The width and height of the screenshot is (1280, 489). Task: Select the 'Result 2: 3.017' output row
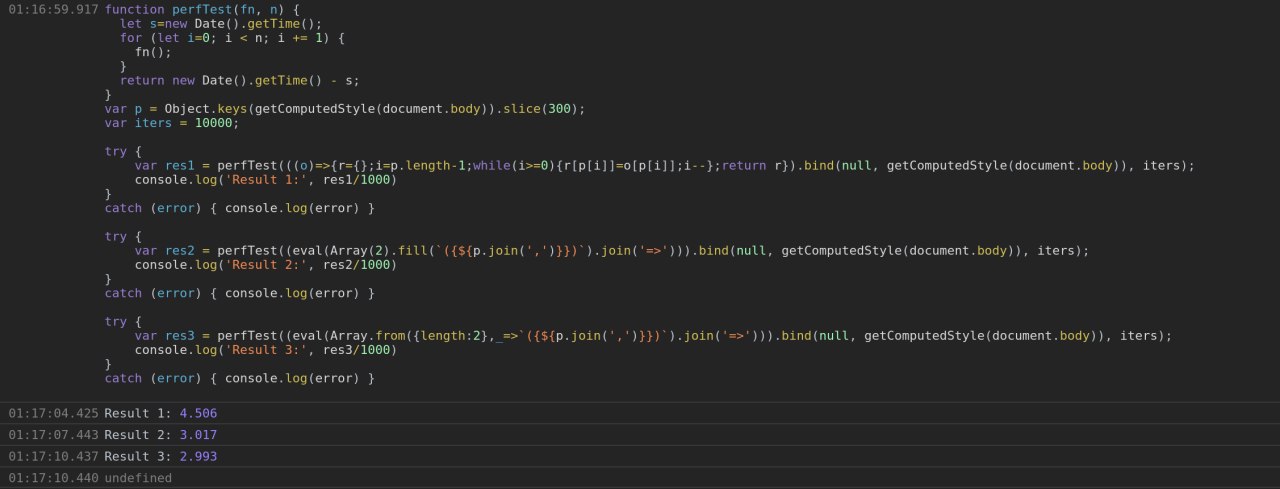point(640,435)
